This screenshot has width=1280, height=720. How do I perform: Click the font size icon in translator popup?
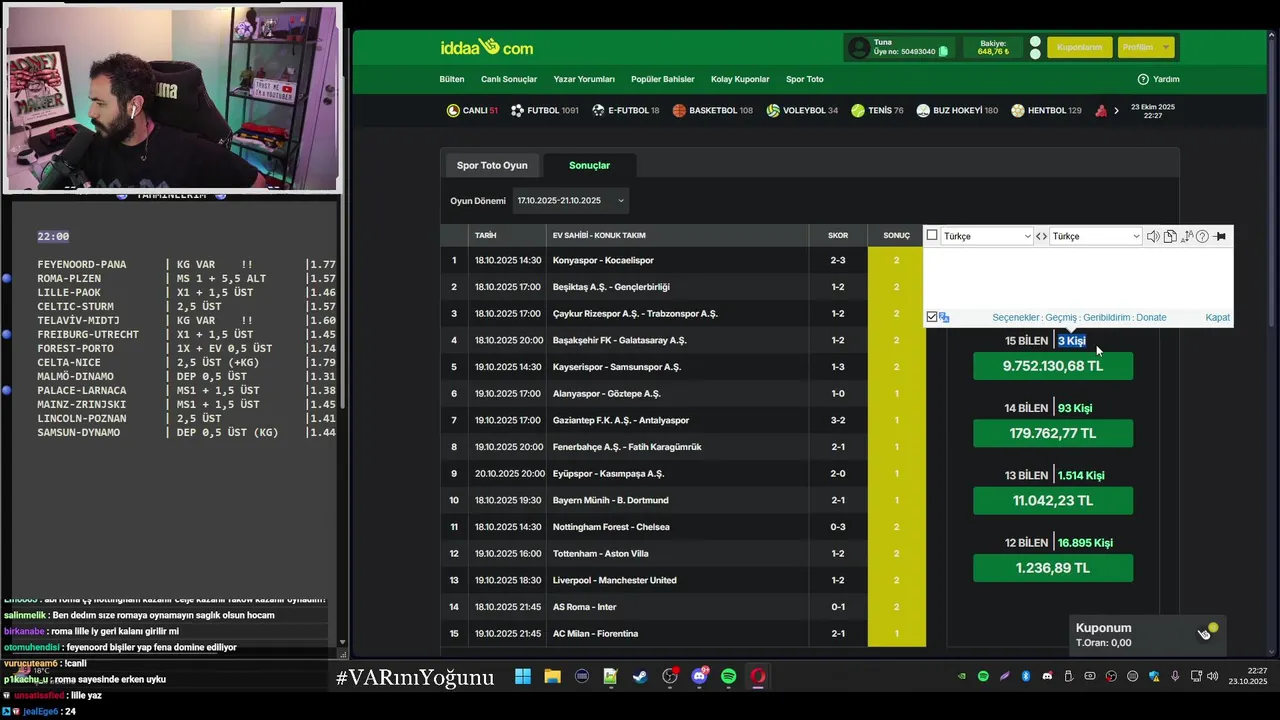click(x=1187, y=236)
